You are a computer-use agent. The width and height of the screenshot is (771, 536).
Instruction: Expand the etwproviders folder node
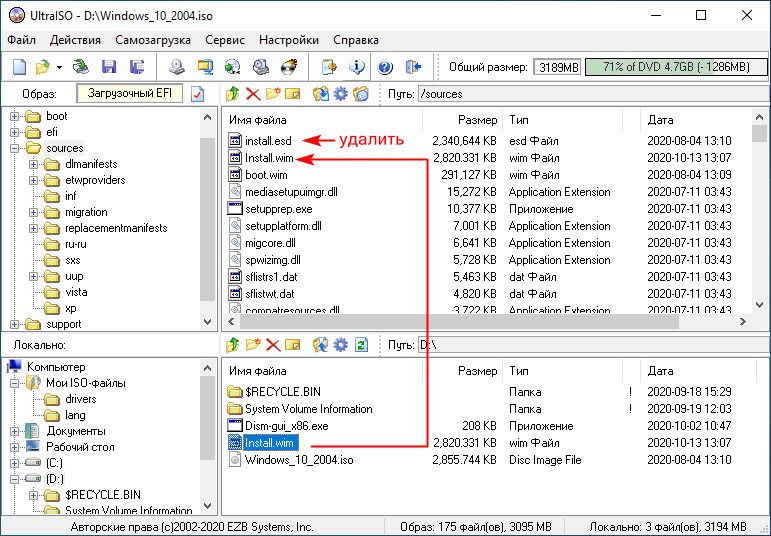(x=33, y=180)
